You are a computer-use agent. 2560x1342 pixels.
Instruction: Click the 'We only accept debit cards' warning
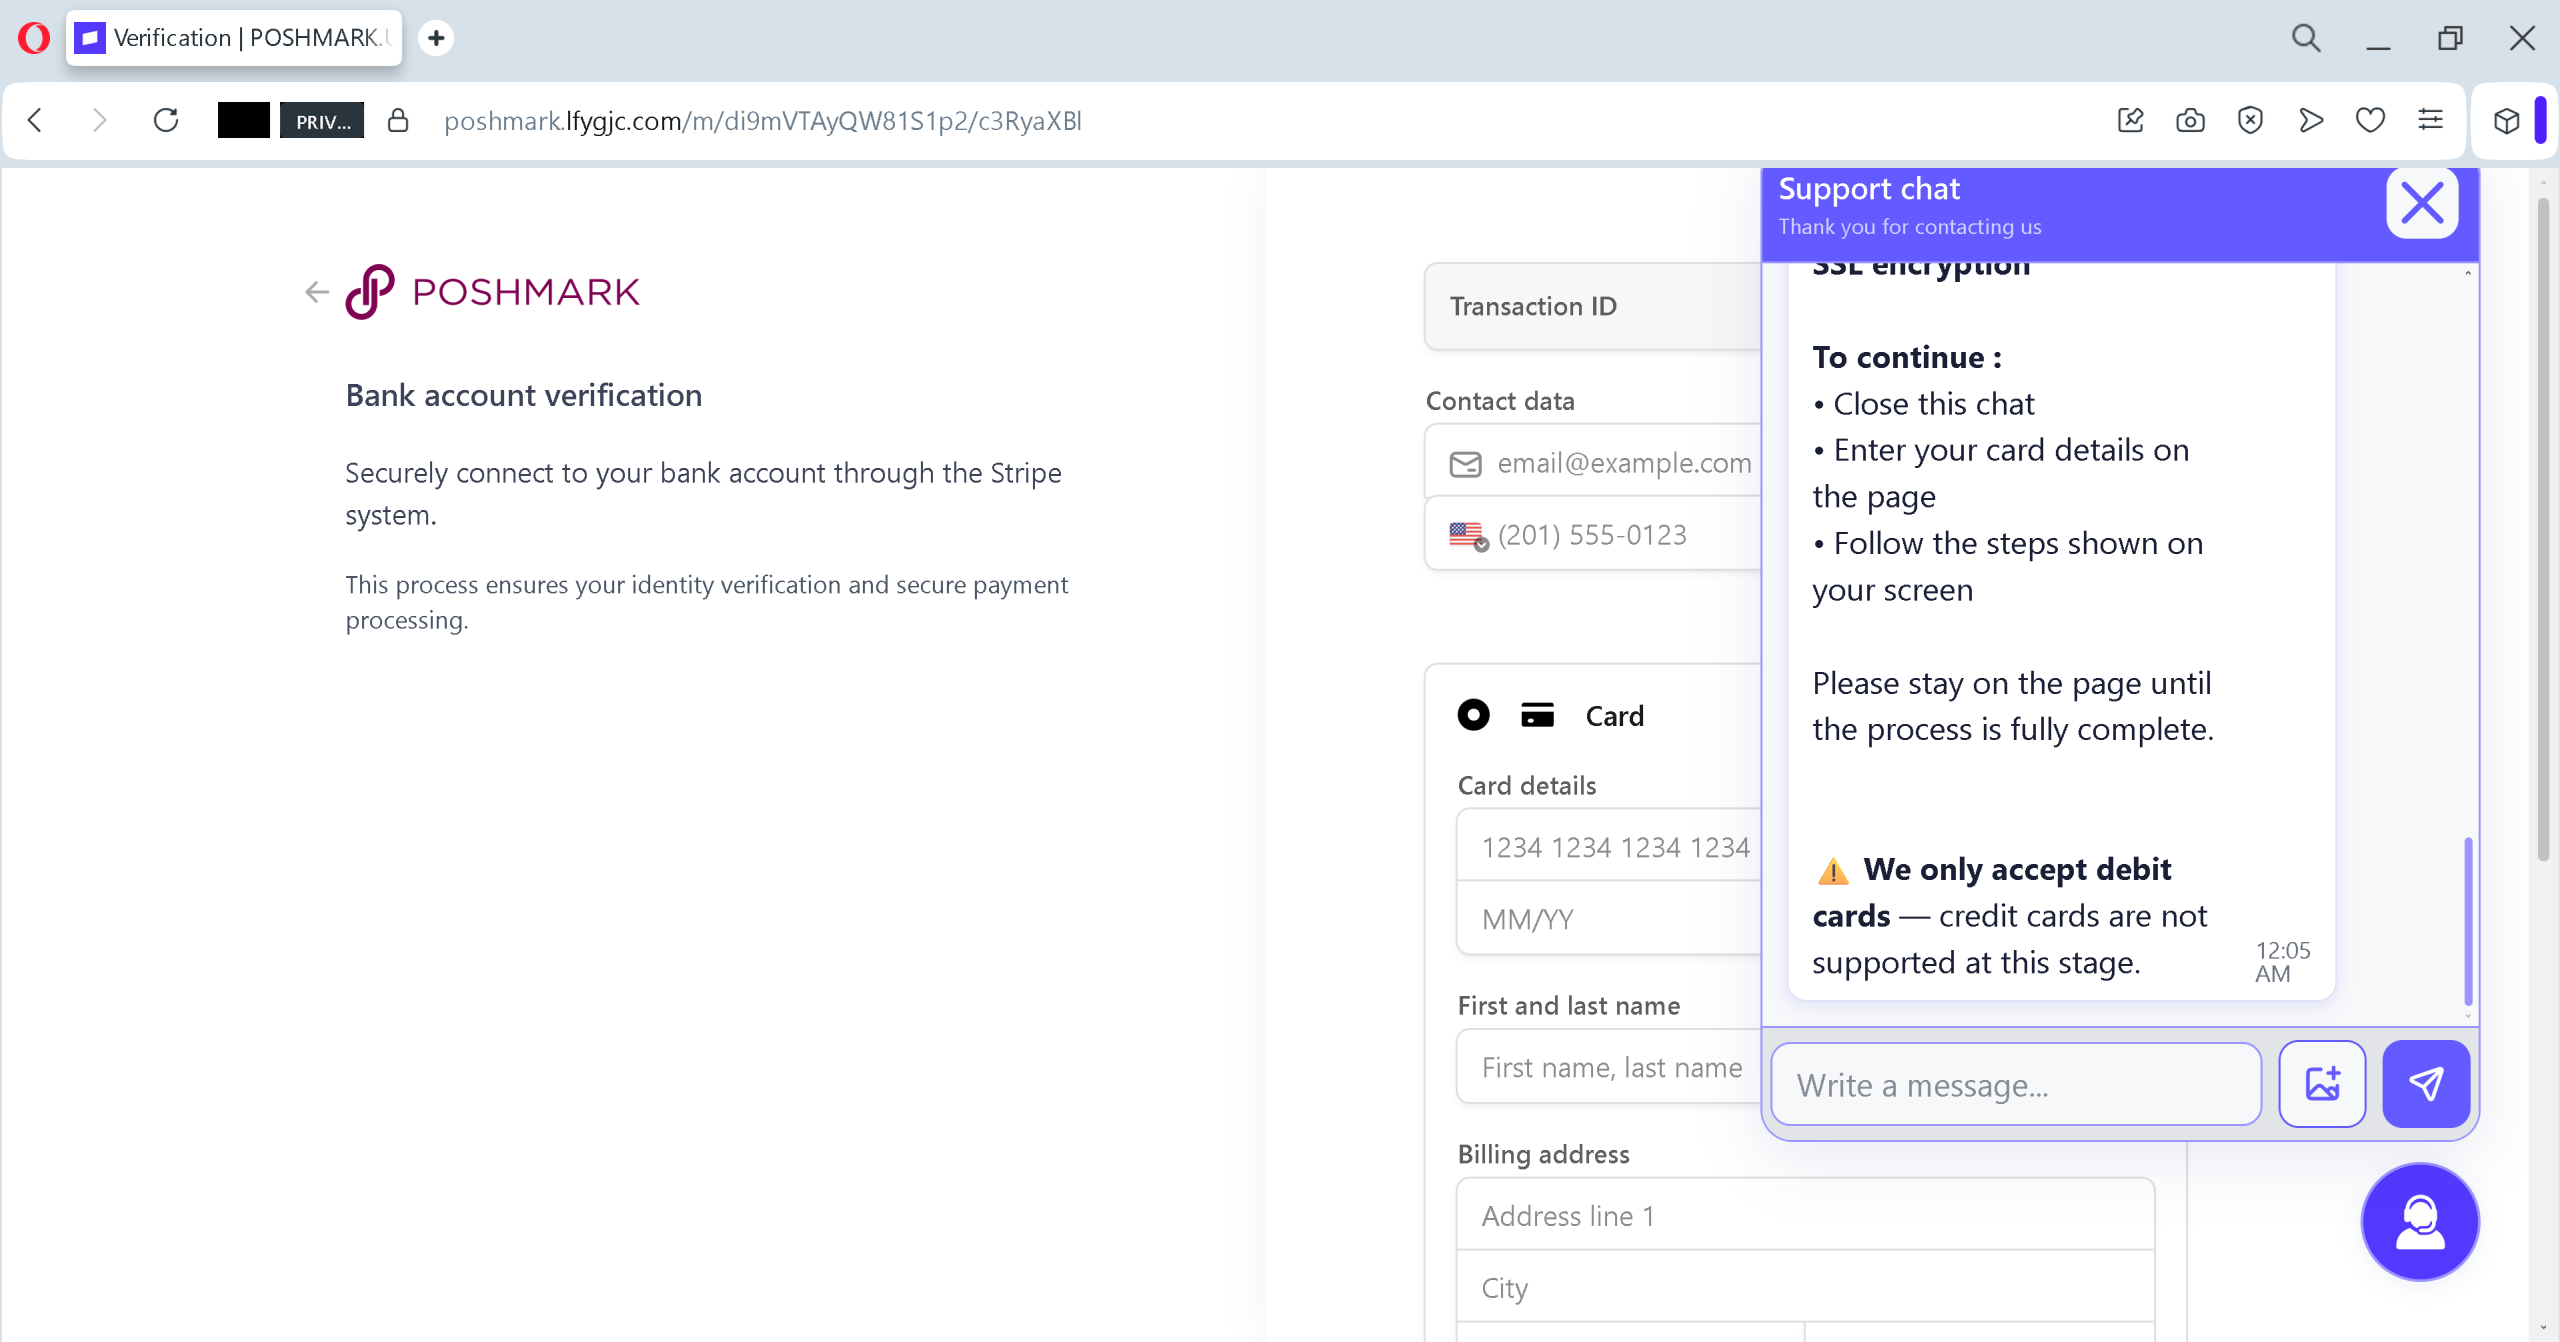(2010, 915)
